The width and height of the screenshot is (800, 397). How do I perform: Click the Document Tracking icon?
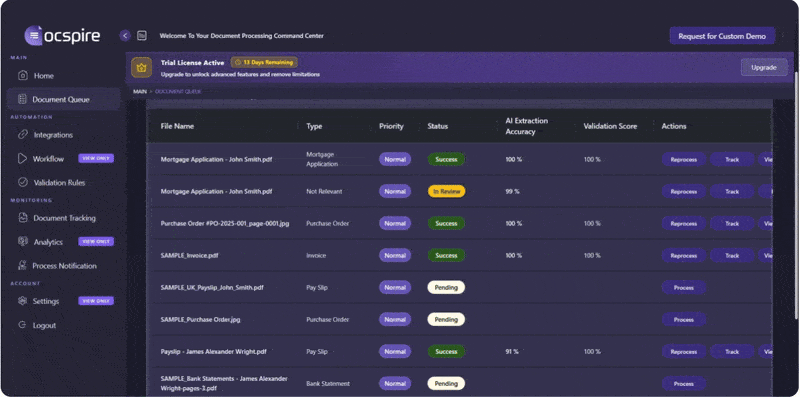point(22,218)
